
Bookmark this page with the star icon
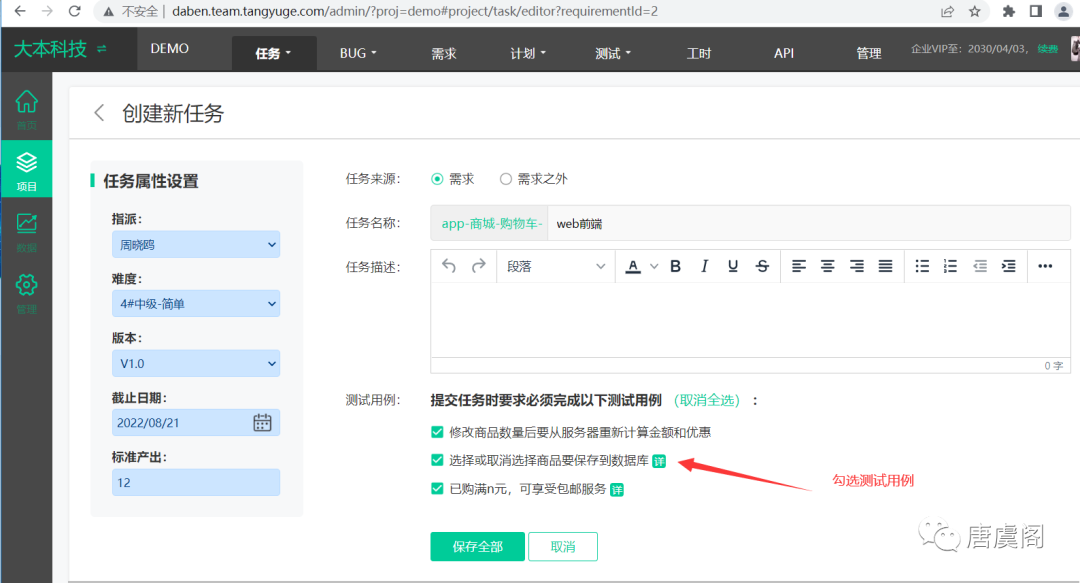pos(975,11)
